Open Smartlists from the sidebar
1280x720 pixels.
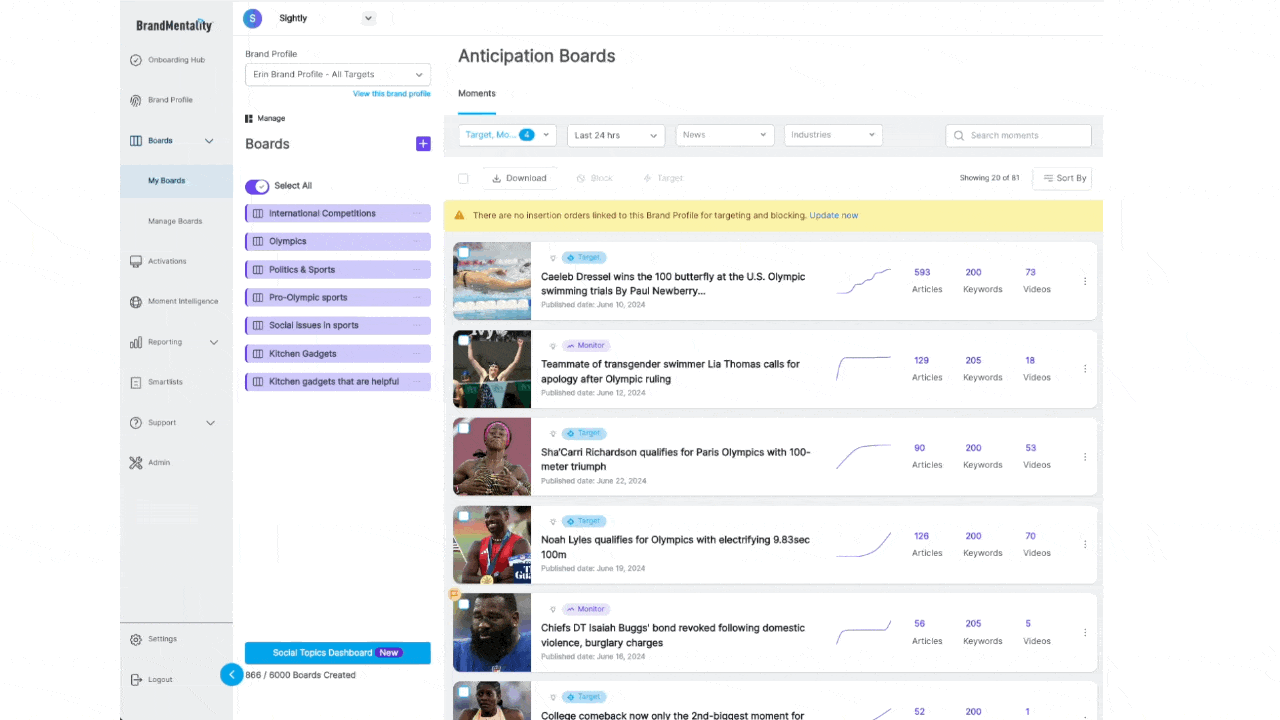coord(163,381)
